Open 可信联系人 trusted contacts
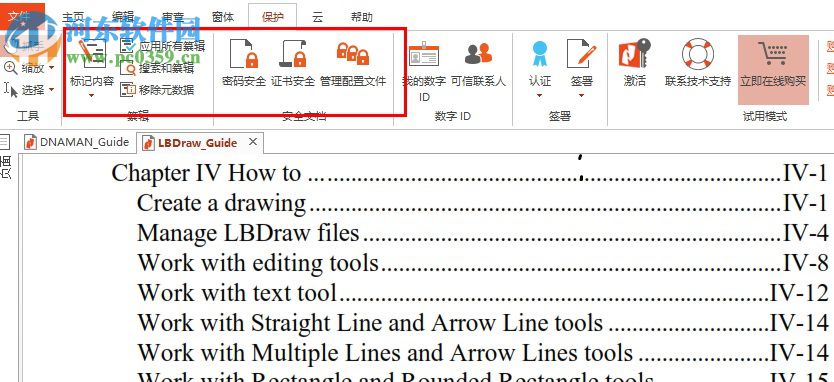Viewport: 834px width, 382px height. [478, 65]
